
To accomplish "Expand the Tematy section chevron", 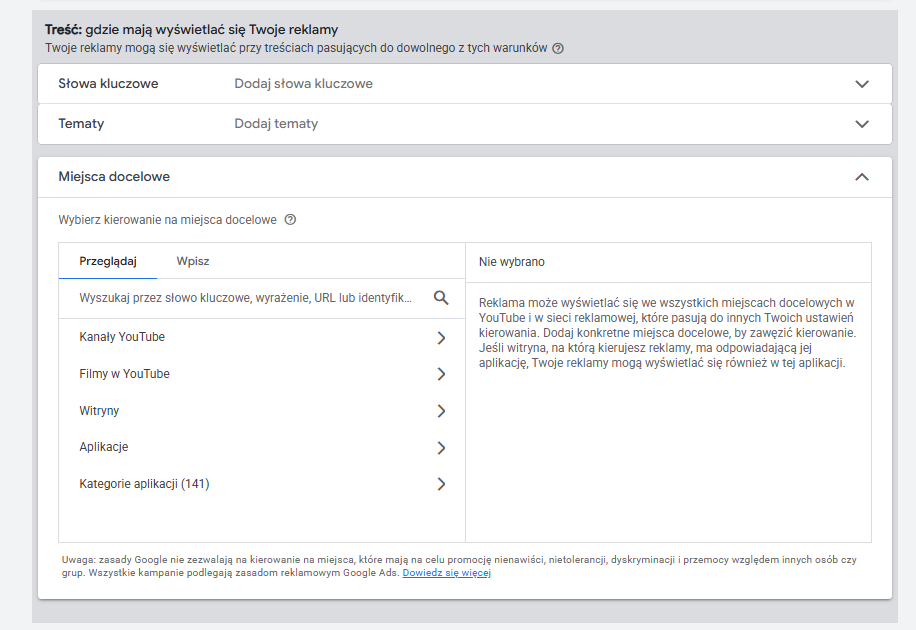I will tap(862, 124).
